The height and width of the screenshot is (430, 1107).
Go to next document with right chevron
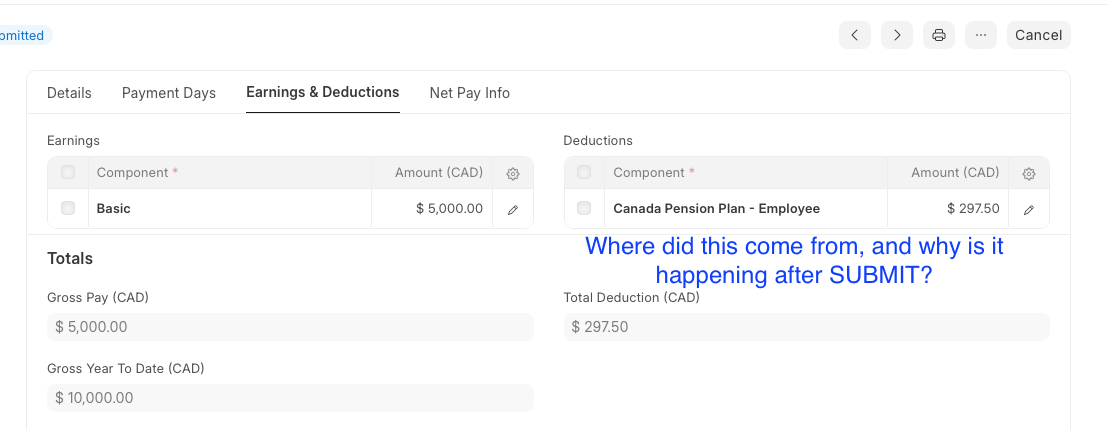tap(897, 35)
